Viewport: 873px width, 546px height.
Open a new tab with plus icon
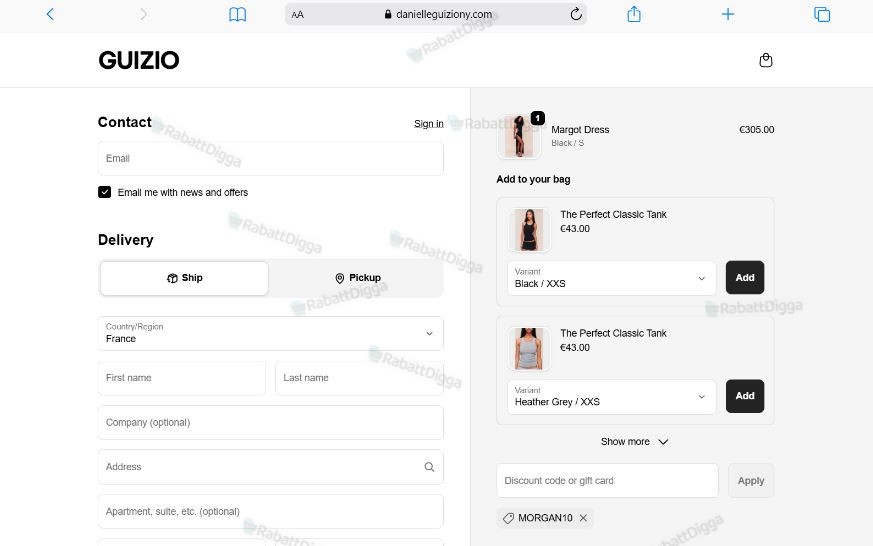pyautogui.click(x=728, y=14)
